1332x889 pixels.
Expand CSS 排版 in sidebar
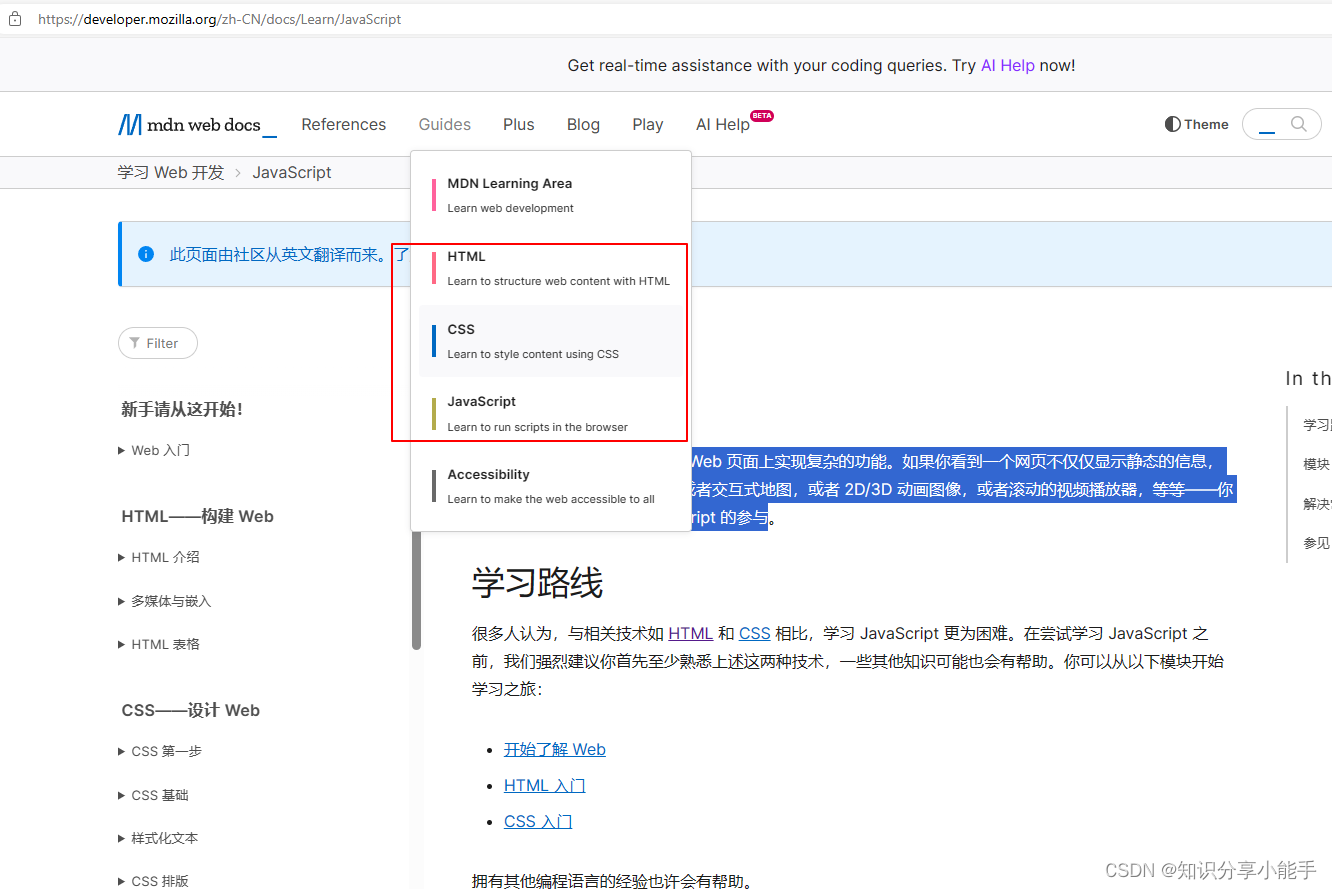[x=154, y=881]
